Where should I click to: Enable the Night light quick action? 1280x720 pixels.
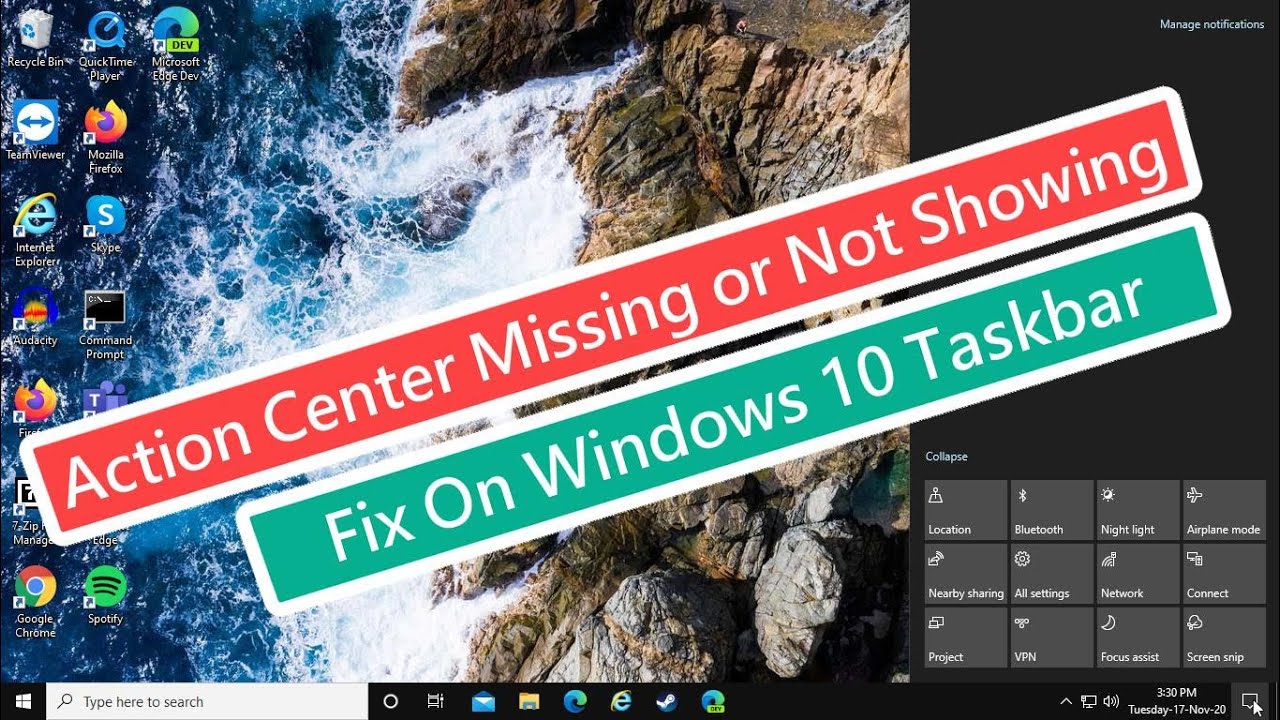point(1138,510)
